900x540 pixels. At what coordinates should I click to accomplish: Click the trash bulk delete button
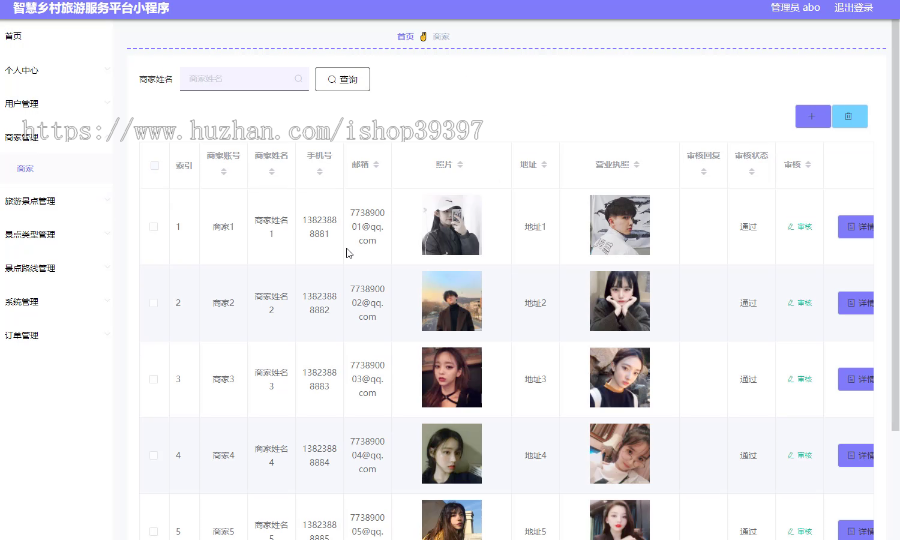tap(849, 116)
